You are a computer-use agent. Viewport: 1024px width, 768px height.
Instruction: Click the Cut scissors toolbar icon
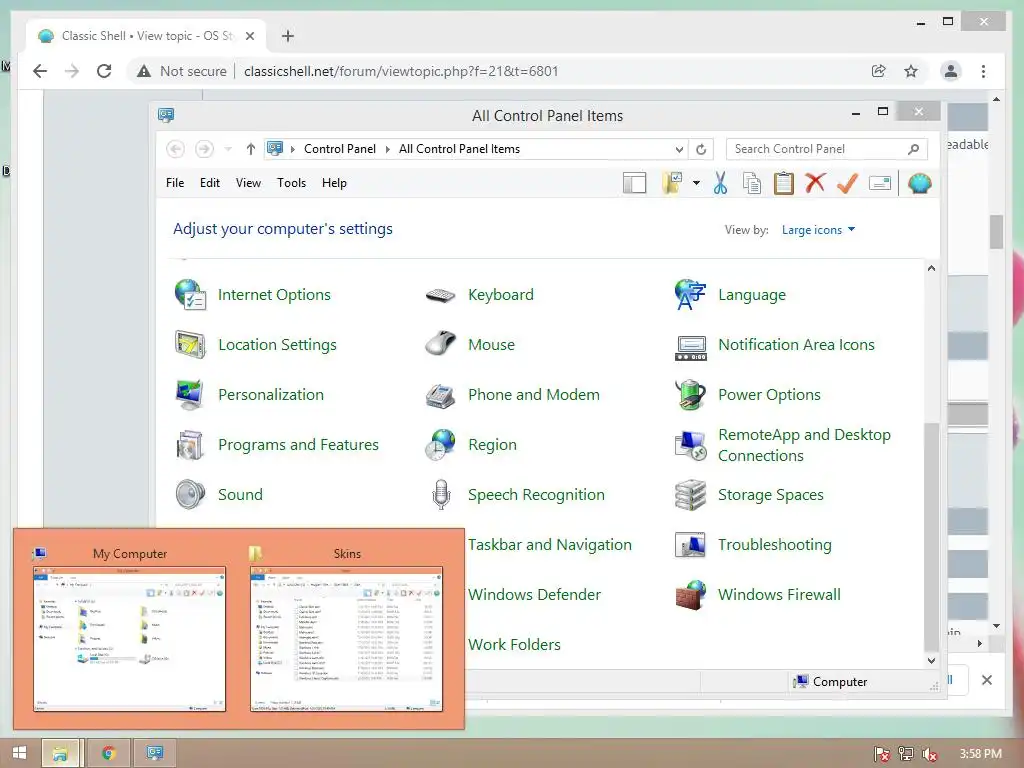(720, 184)
